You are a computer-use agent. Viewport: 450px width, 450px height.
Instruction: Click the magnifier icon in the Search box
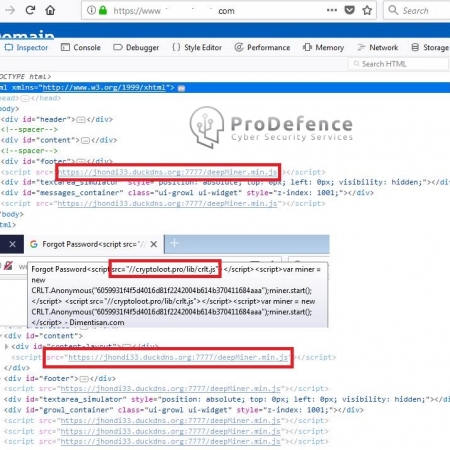(x=393, y=10)
